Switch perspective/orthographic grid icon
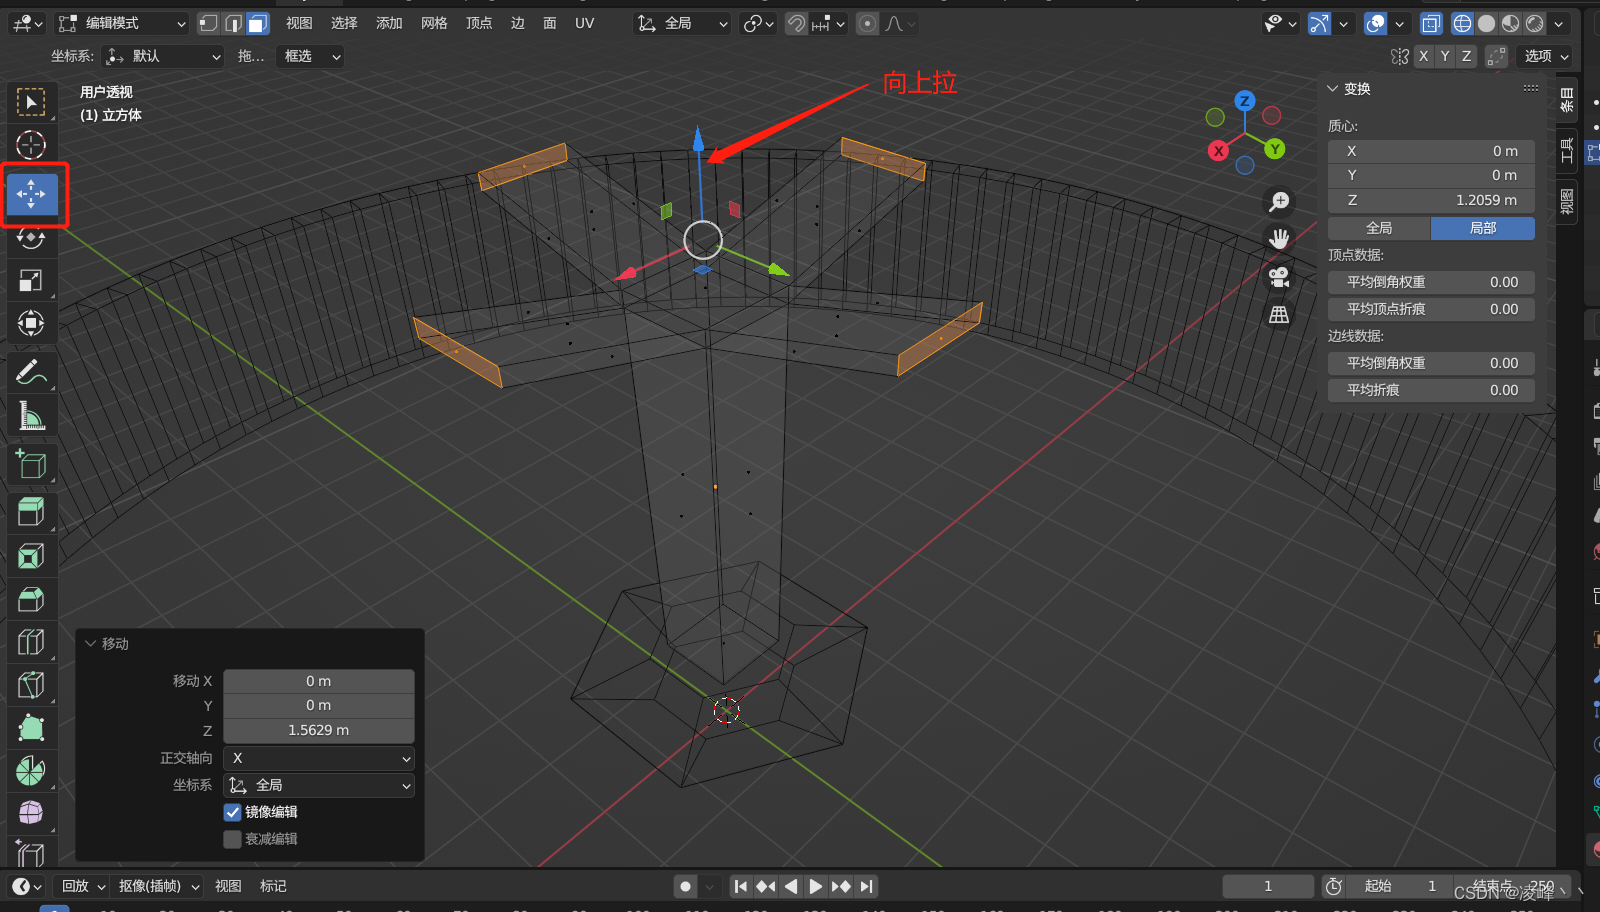1600x912 pixels. [x=1279, y=315]
